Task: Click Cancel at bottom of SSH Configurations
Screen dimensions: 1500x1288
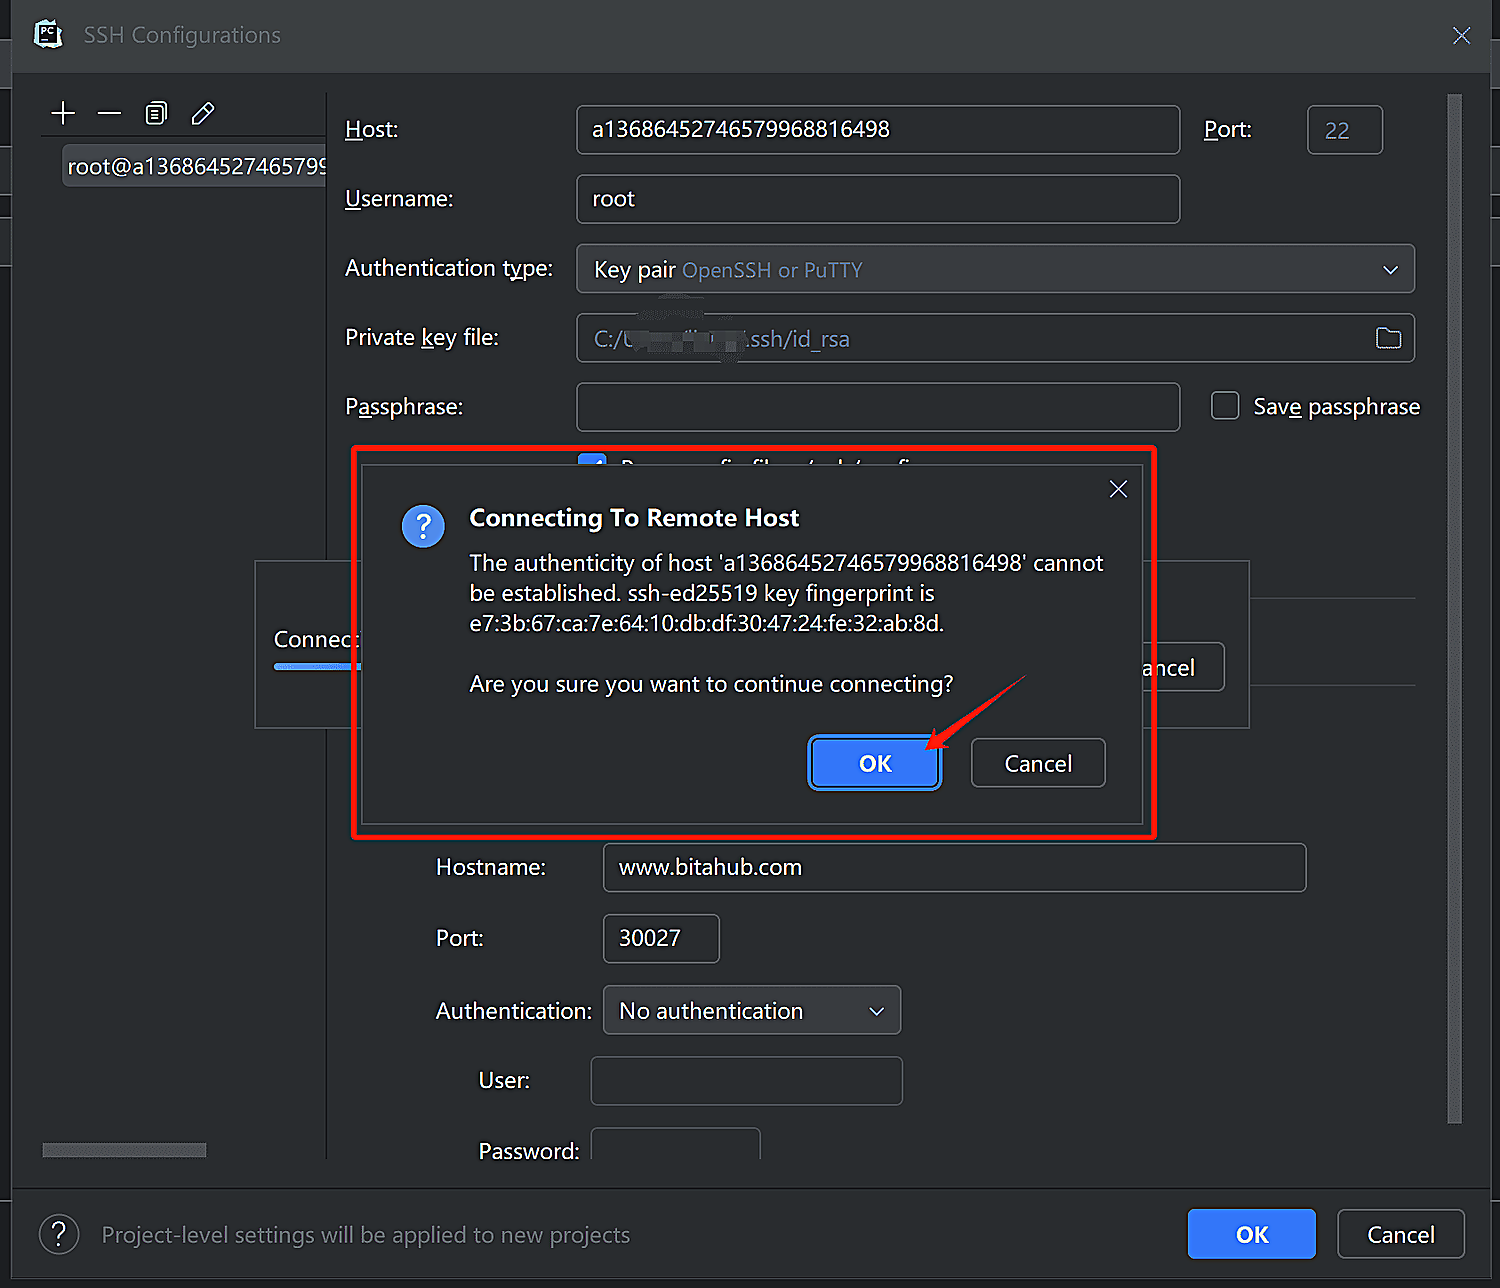Action: [1401, 1234]
